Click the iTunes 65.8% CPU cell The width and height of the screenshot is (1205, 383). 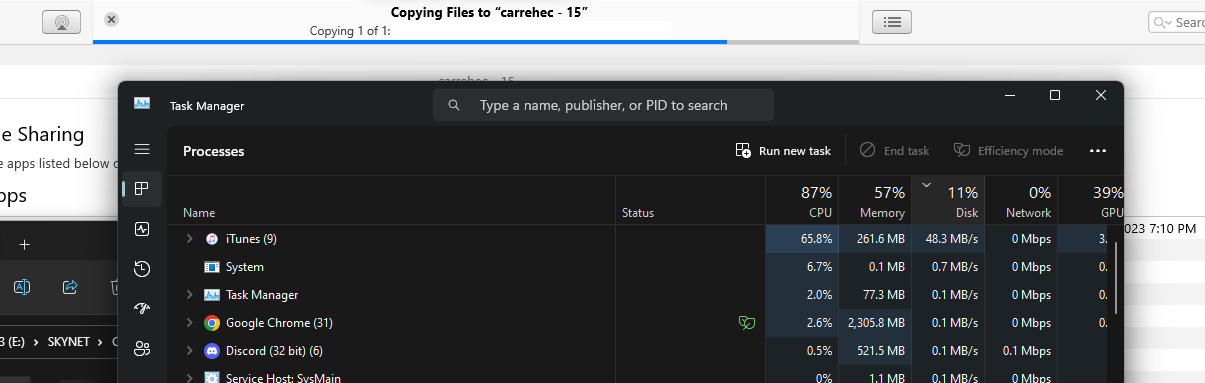click(802, 239)
